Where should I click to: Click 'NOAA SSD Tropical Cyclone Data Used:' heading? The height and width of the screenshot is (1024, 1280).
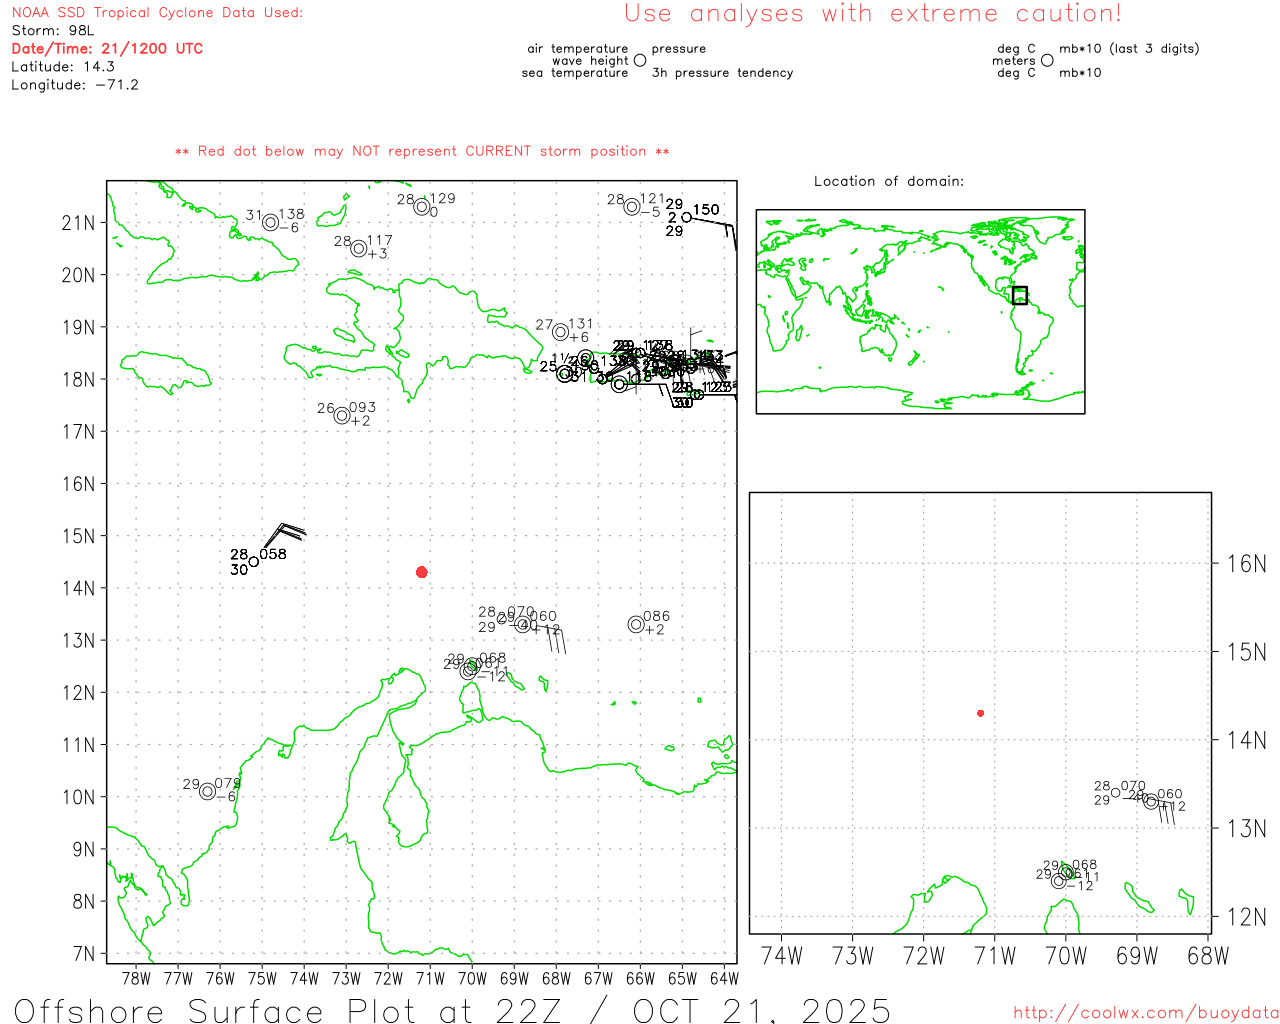(x=157, y=13)
